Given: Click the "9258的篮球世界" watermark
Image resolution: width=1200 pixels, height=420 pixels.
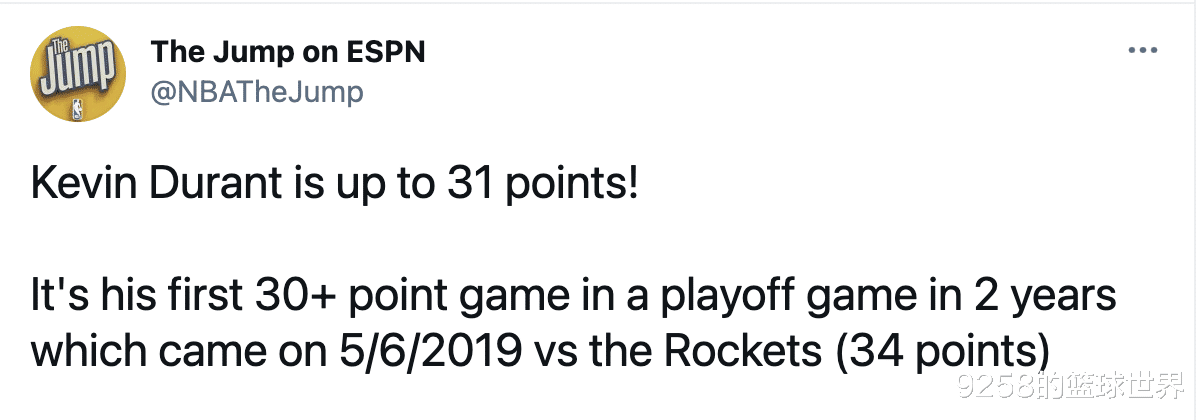Looking at the screenshot, I should pyautogui.click(x=1071, y=389).
